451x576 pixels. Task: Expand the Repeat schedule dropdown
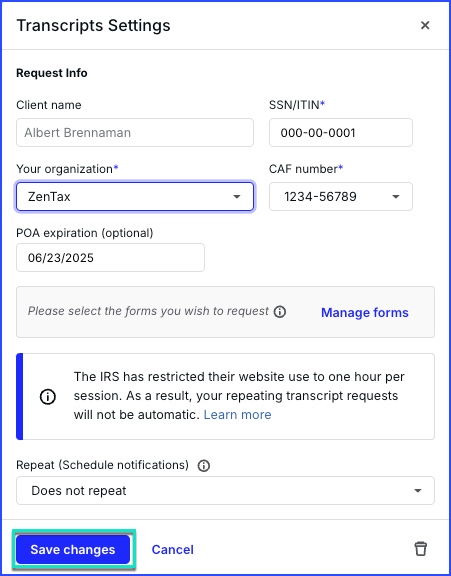225,490
